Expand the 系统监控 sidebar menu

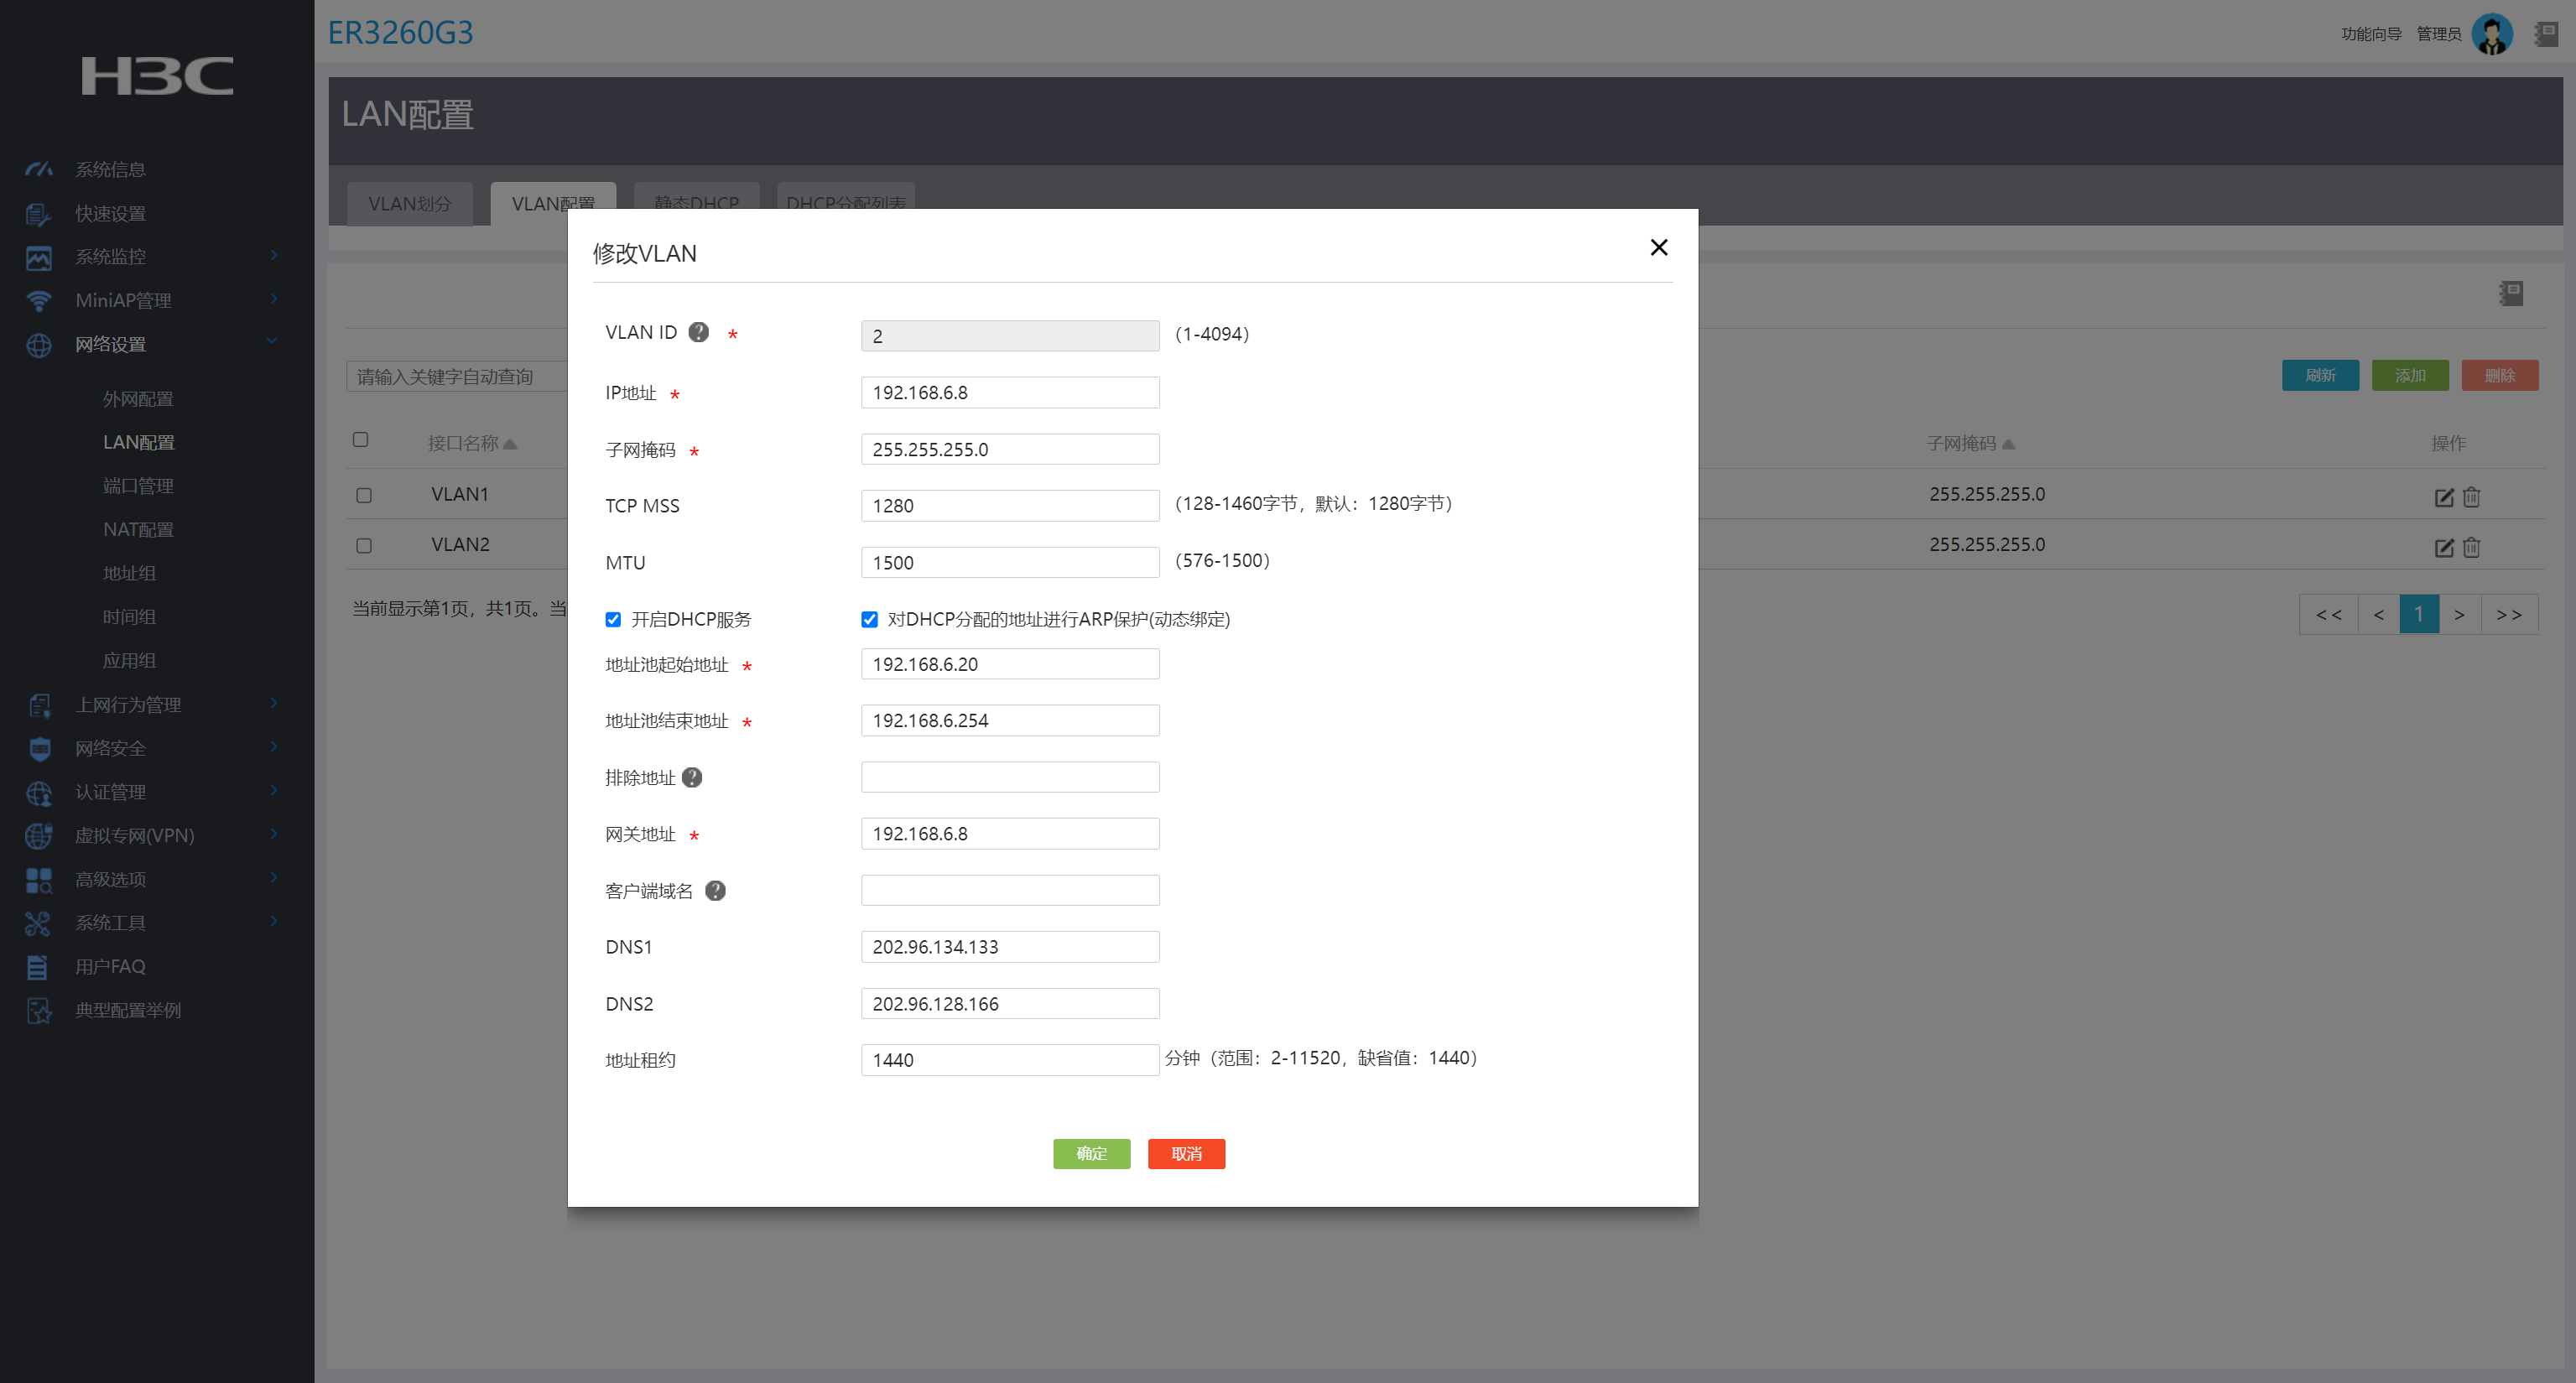click(x=110, y=257)
